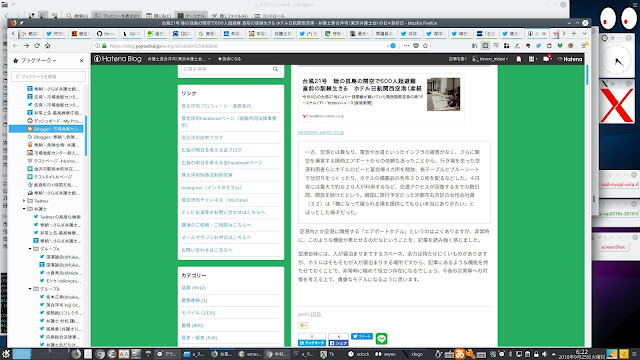
Task: Open the headlines.yahoo.co.jp link
Action: [x=321, y=132]
